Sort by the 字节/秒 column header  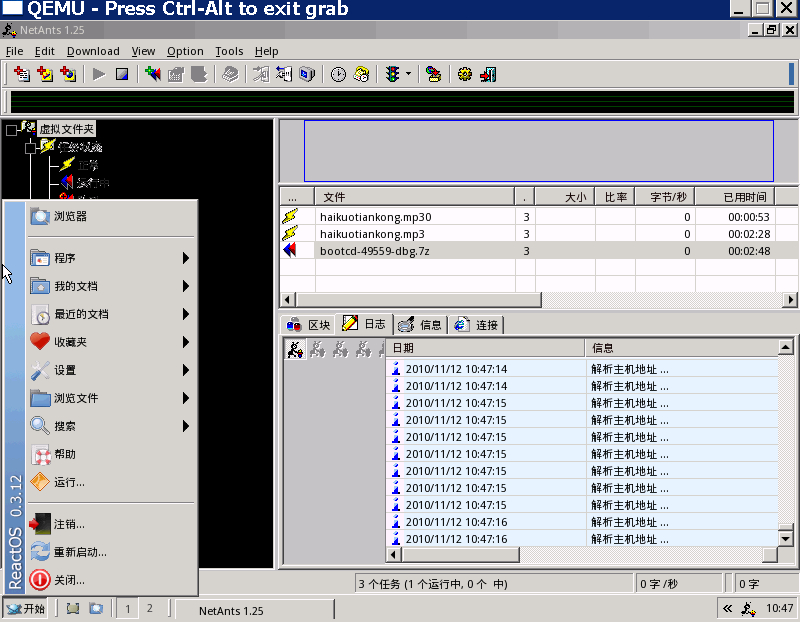(x=665, y=197)
